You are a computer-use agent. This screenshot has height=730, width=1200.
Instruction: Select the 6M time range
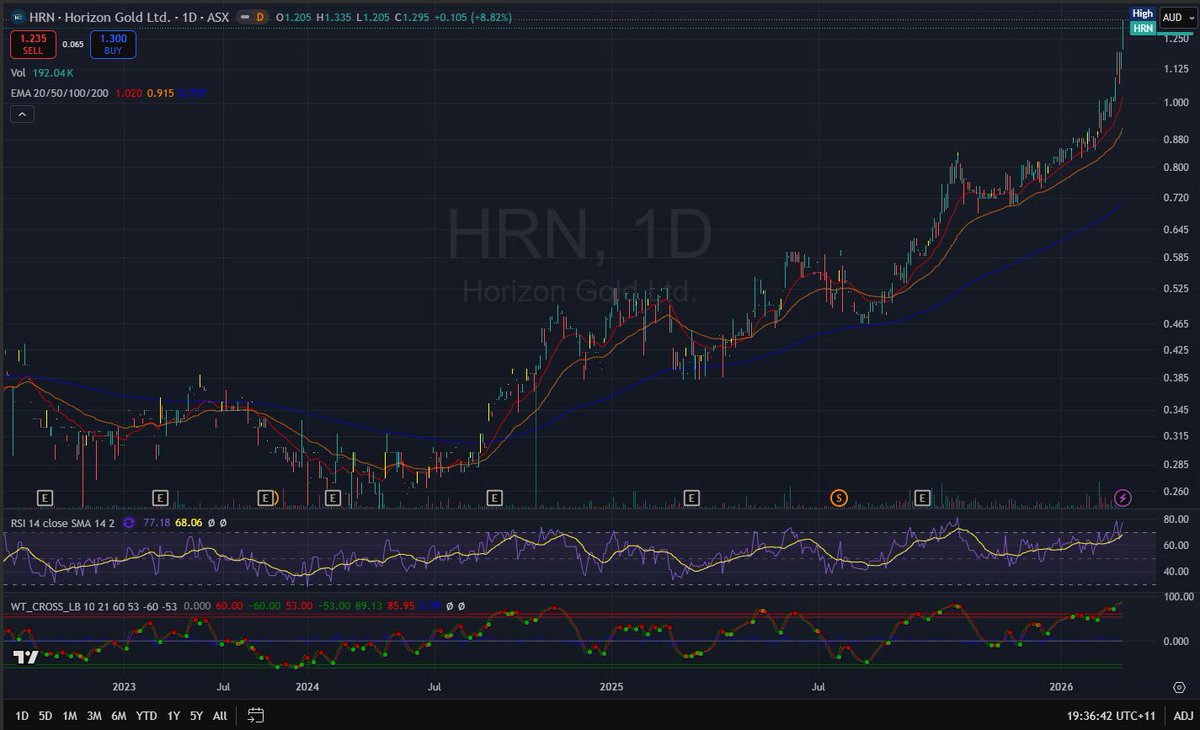tap(119, 715)
